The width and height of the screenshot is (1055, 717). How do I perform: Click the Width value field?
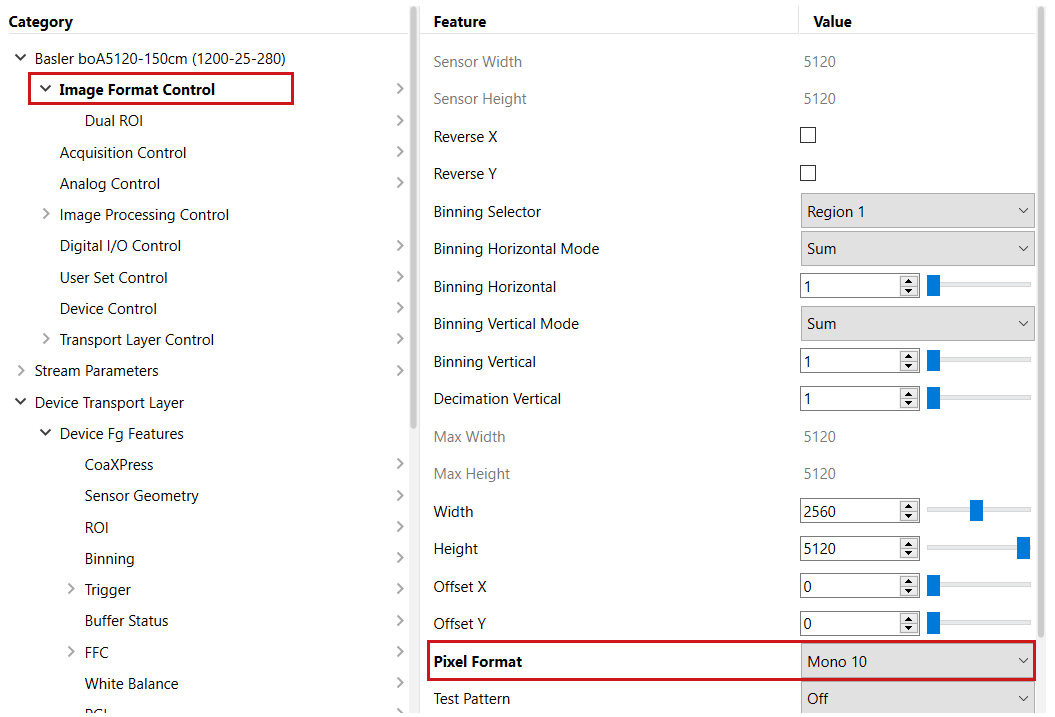click(x=850, y=511)
